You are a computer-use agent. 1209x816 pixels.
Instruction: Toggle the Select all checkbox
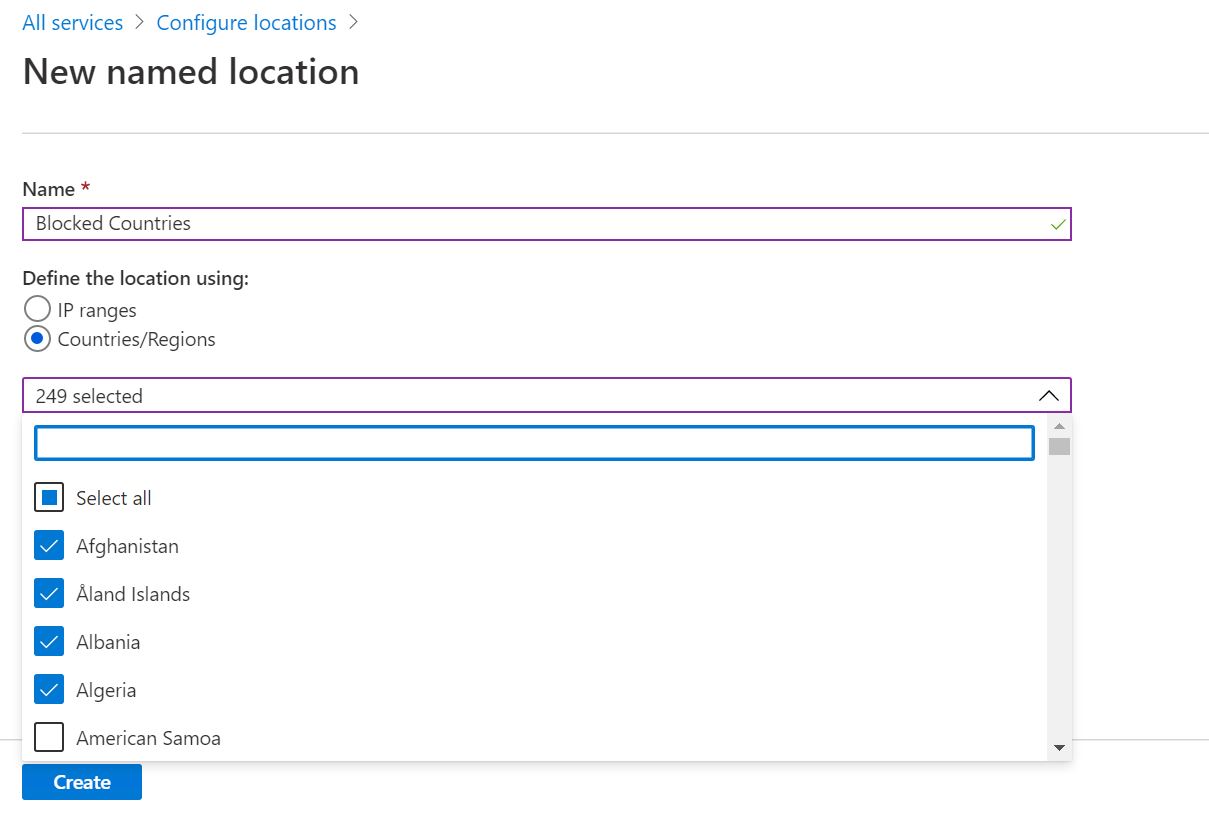49,497
